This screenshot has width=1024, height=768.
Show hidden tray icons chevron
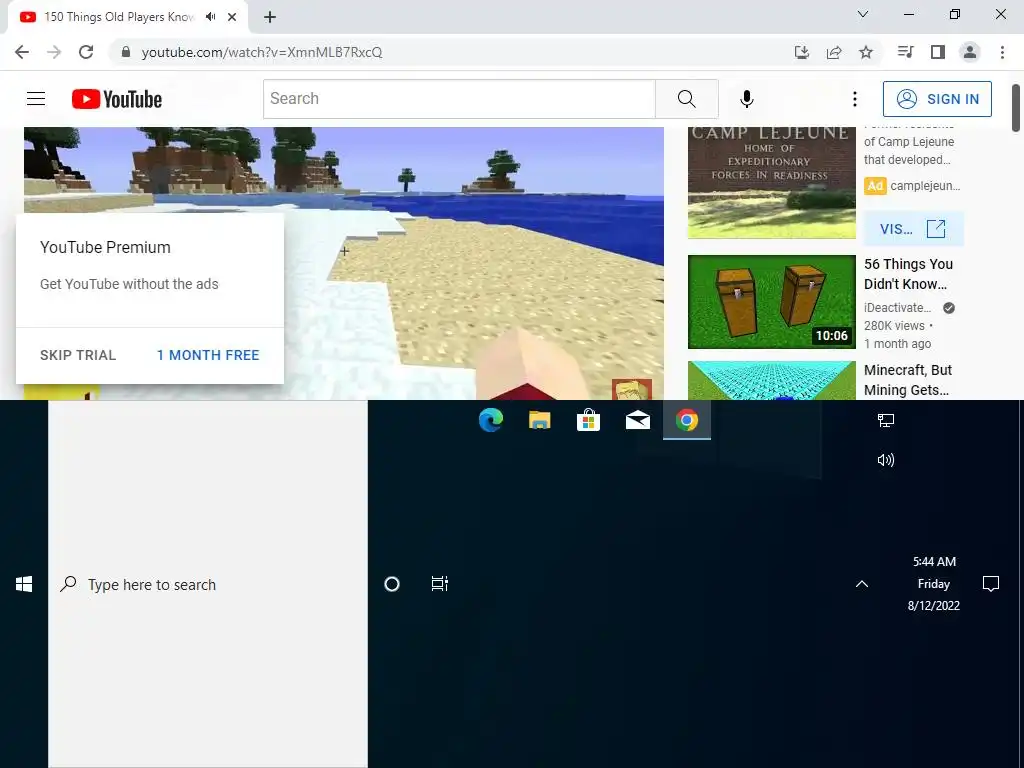(862, 584)
